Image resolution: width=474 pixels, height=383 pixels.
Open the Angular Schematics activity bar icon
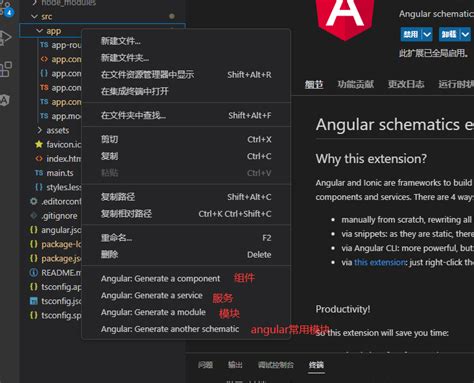(5, 100)
